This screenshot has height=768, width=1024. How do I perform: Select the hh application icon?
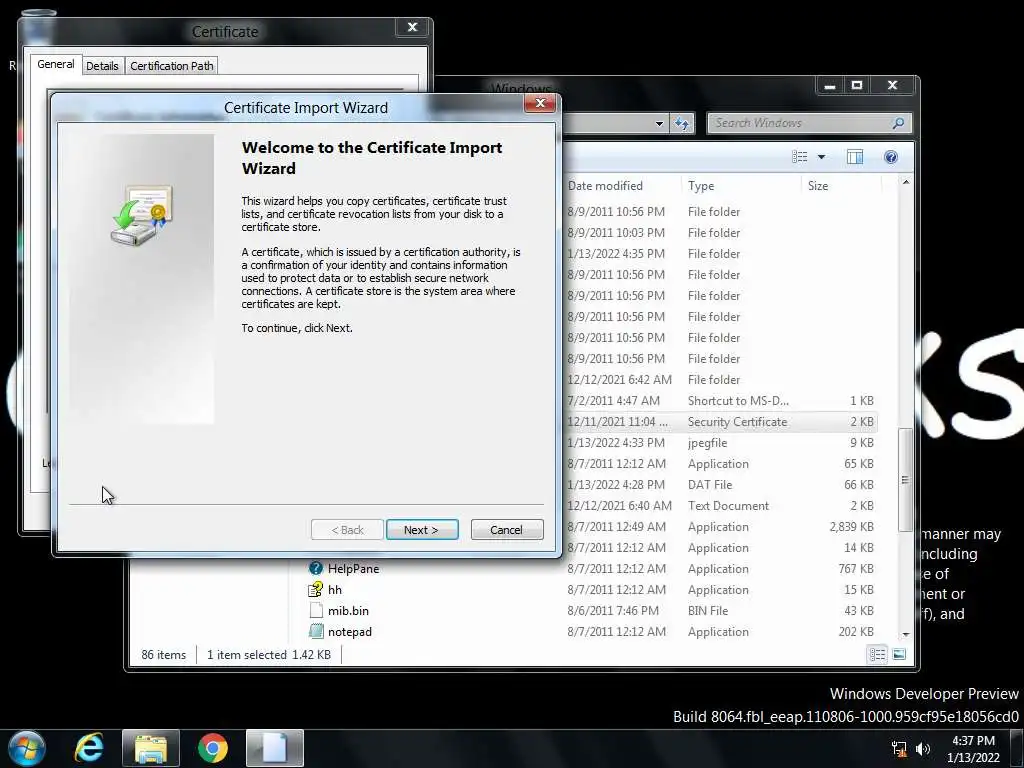[x=316, y=589]
